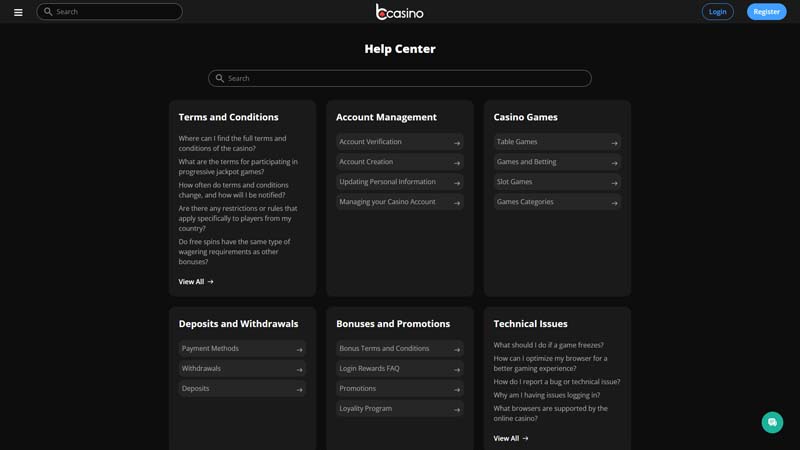Click arrow next to Games and Betting
800x450 pixels.
click(614, 163)
